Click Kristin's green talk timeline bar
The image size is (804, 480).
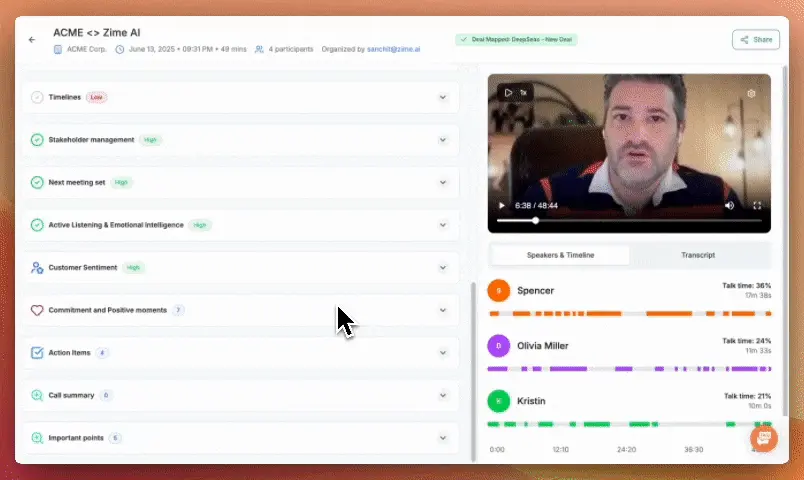(630, 424)
